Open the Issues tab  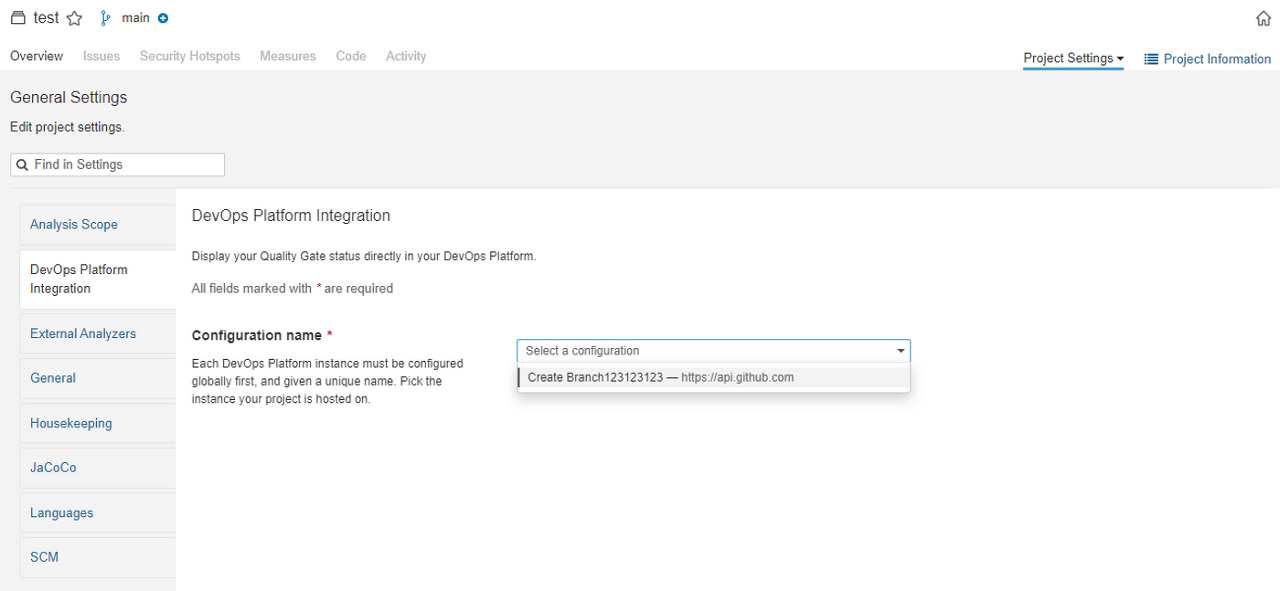coord(101,56)
